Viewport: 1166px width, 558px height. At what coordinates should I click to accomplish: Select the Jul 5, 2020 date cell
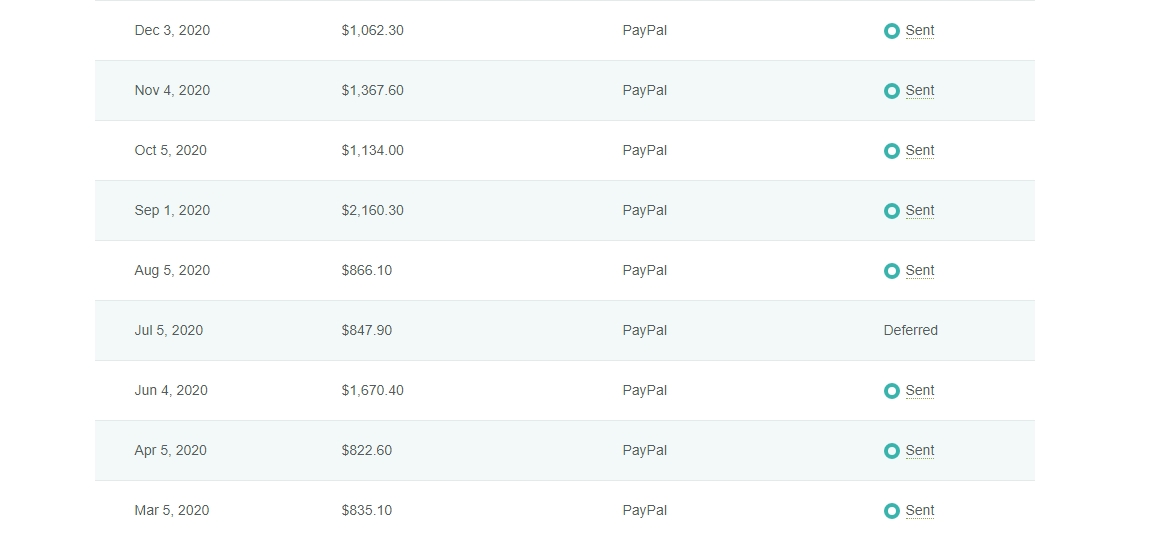[x=169, y=331]
